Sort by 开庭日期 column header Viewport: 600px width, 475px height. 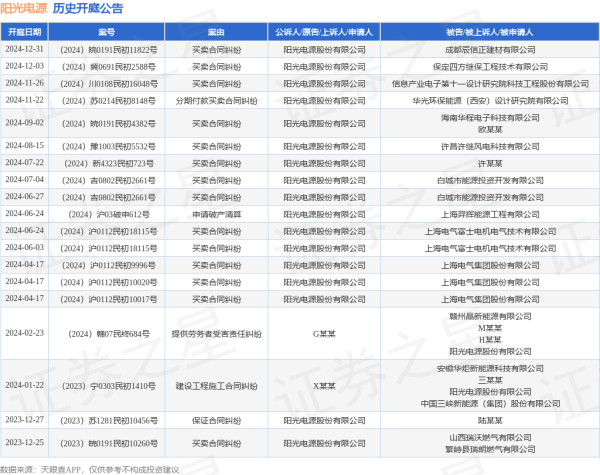pos(24,32)
